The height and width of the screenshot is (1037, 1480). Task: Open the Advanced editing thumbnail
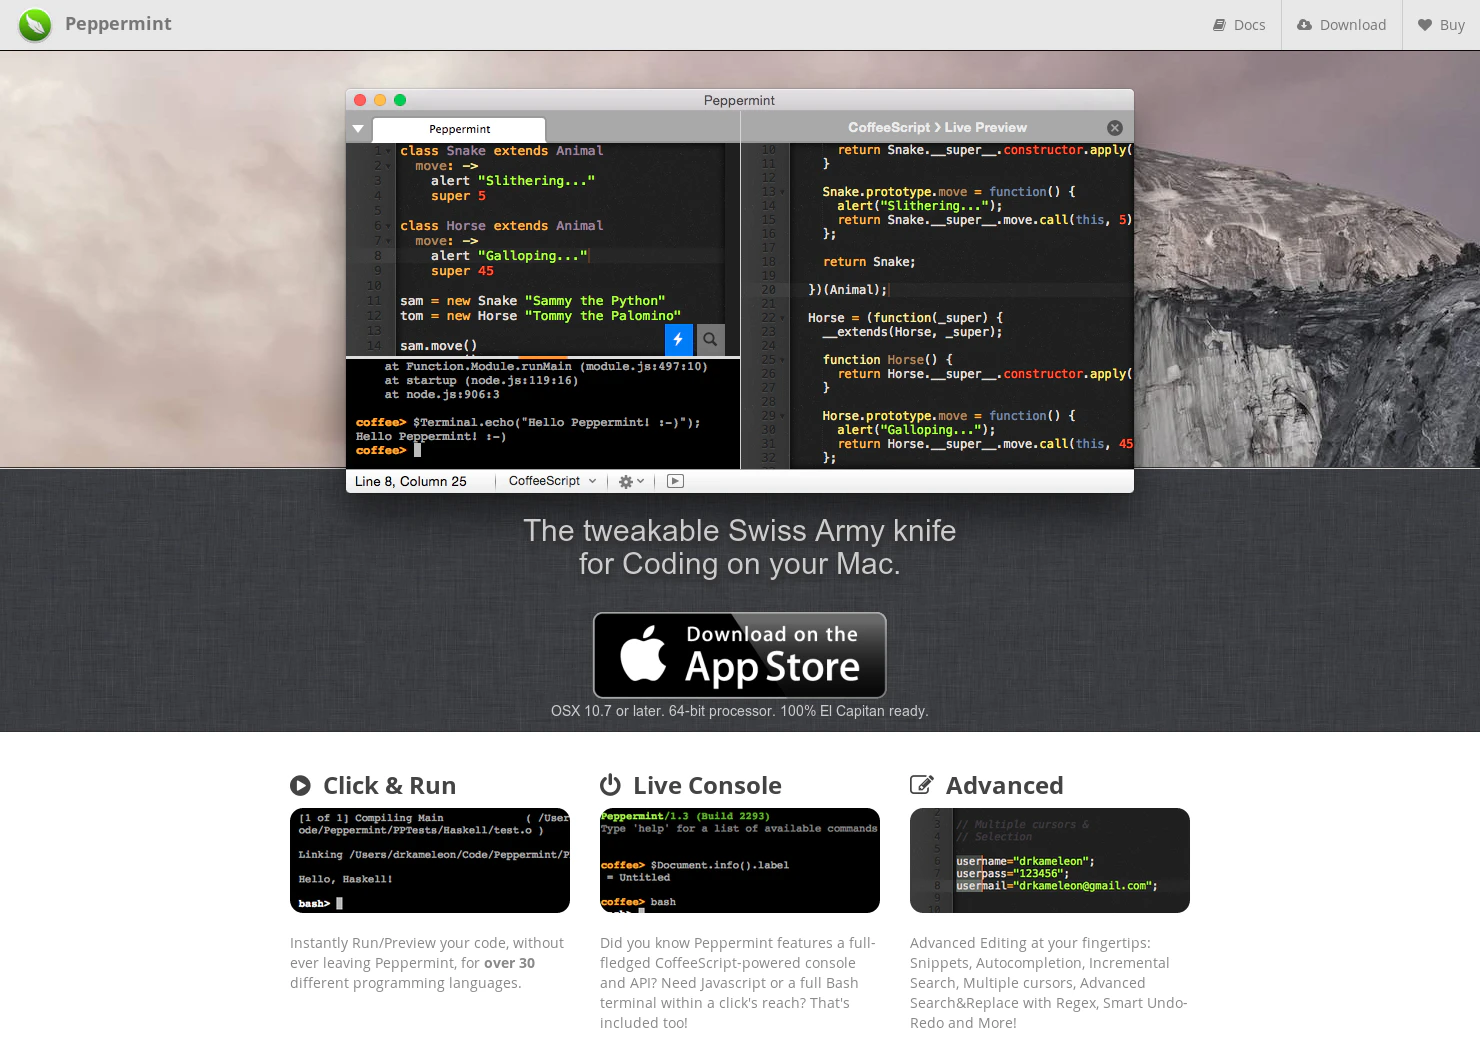pos(1050,860)
